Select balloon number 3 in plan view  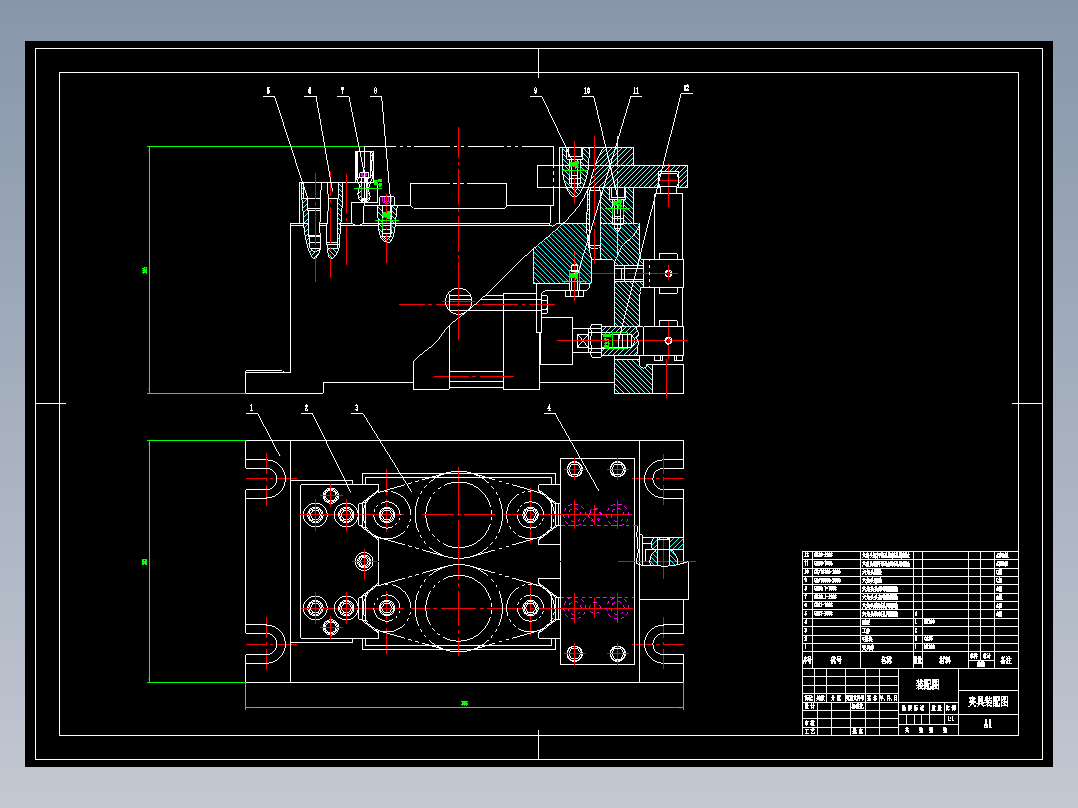[356, 408]
